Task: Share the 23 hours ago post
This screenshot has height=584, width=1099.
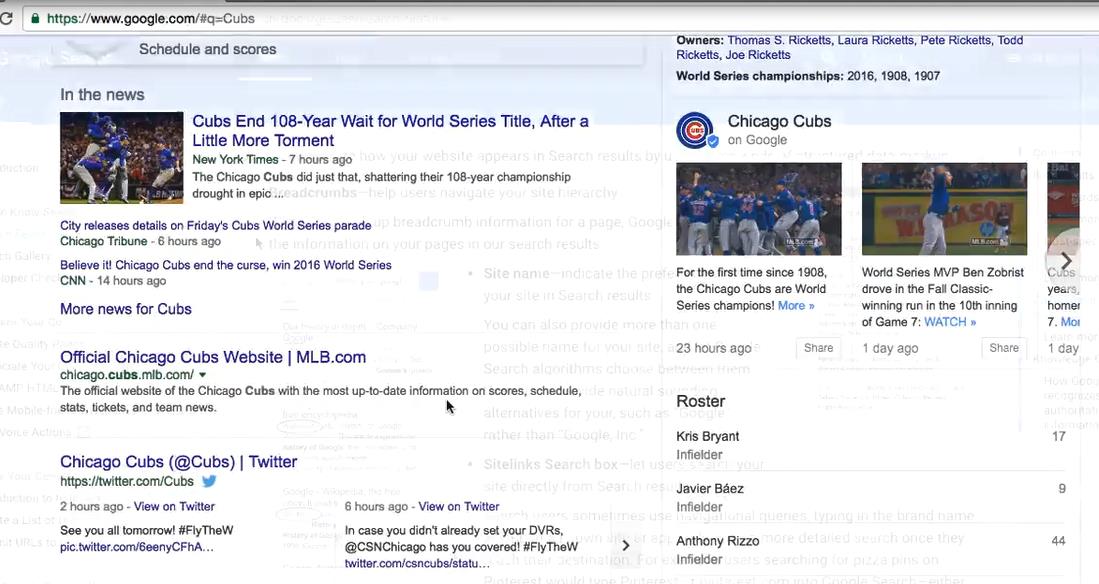Action: (x=818, y=348)
